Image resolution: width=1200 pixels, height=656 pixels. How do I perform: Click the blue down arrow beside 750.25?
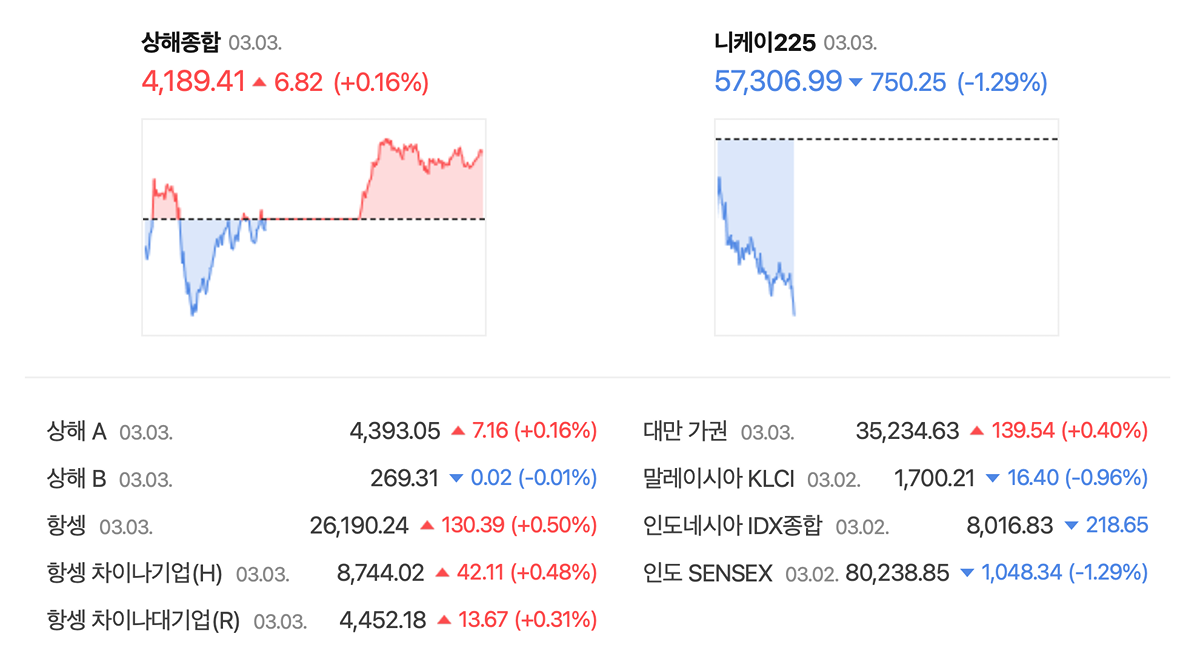855,83
